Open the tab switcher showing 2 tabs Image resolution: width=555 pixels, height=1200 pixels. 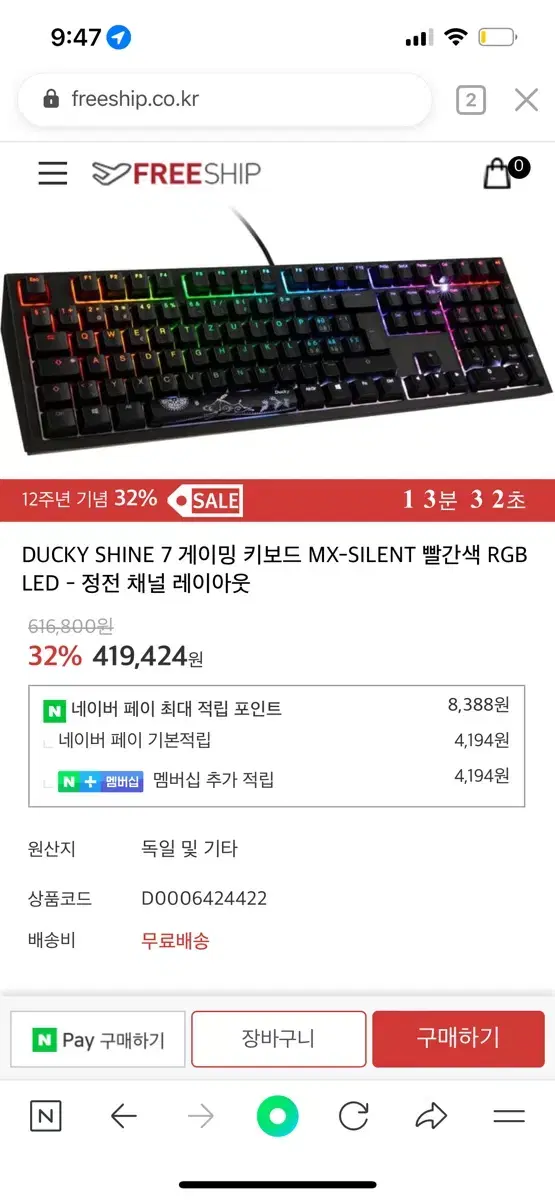pyautogui.click(x=471, y=100)
